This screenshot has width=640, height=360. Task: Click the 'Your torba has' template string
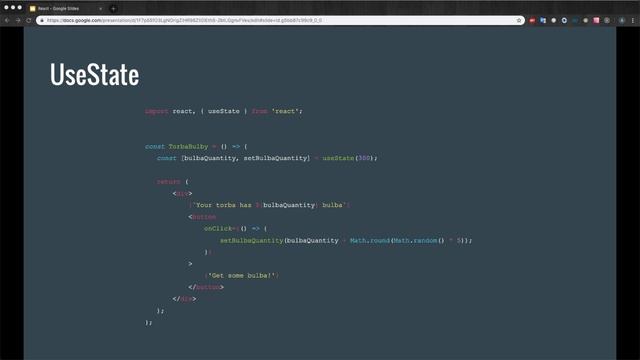tap(270, 205)
